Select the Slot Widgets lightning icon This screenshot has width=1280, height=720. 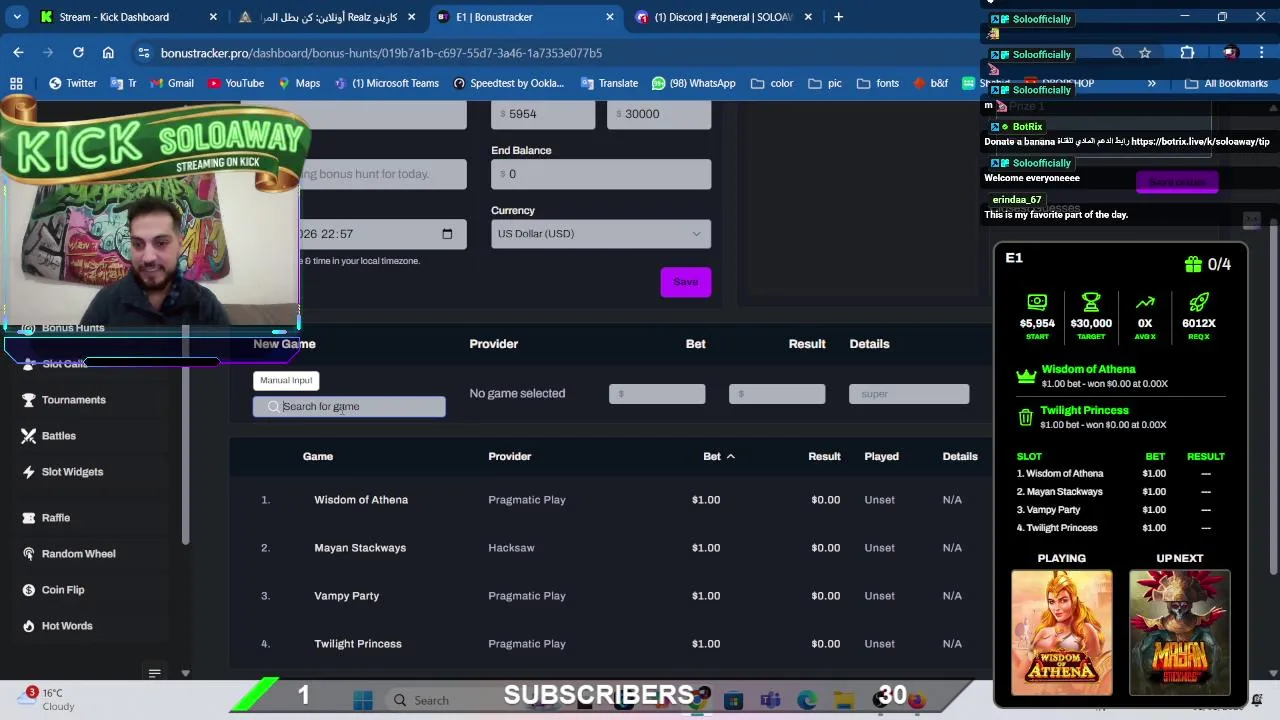[x=29, y=472]
